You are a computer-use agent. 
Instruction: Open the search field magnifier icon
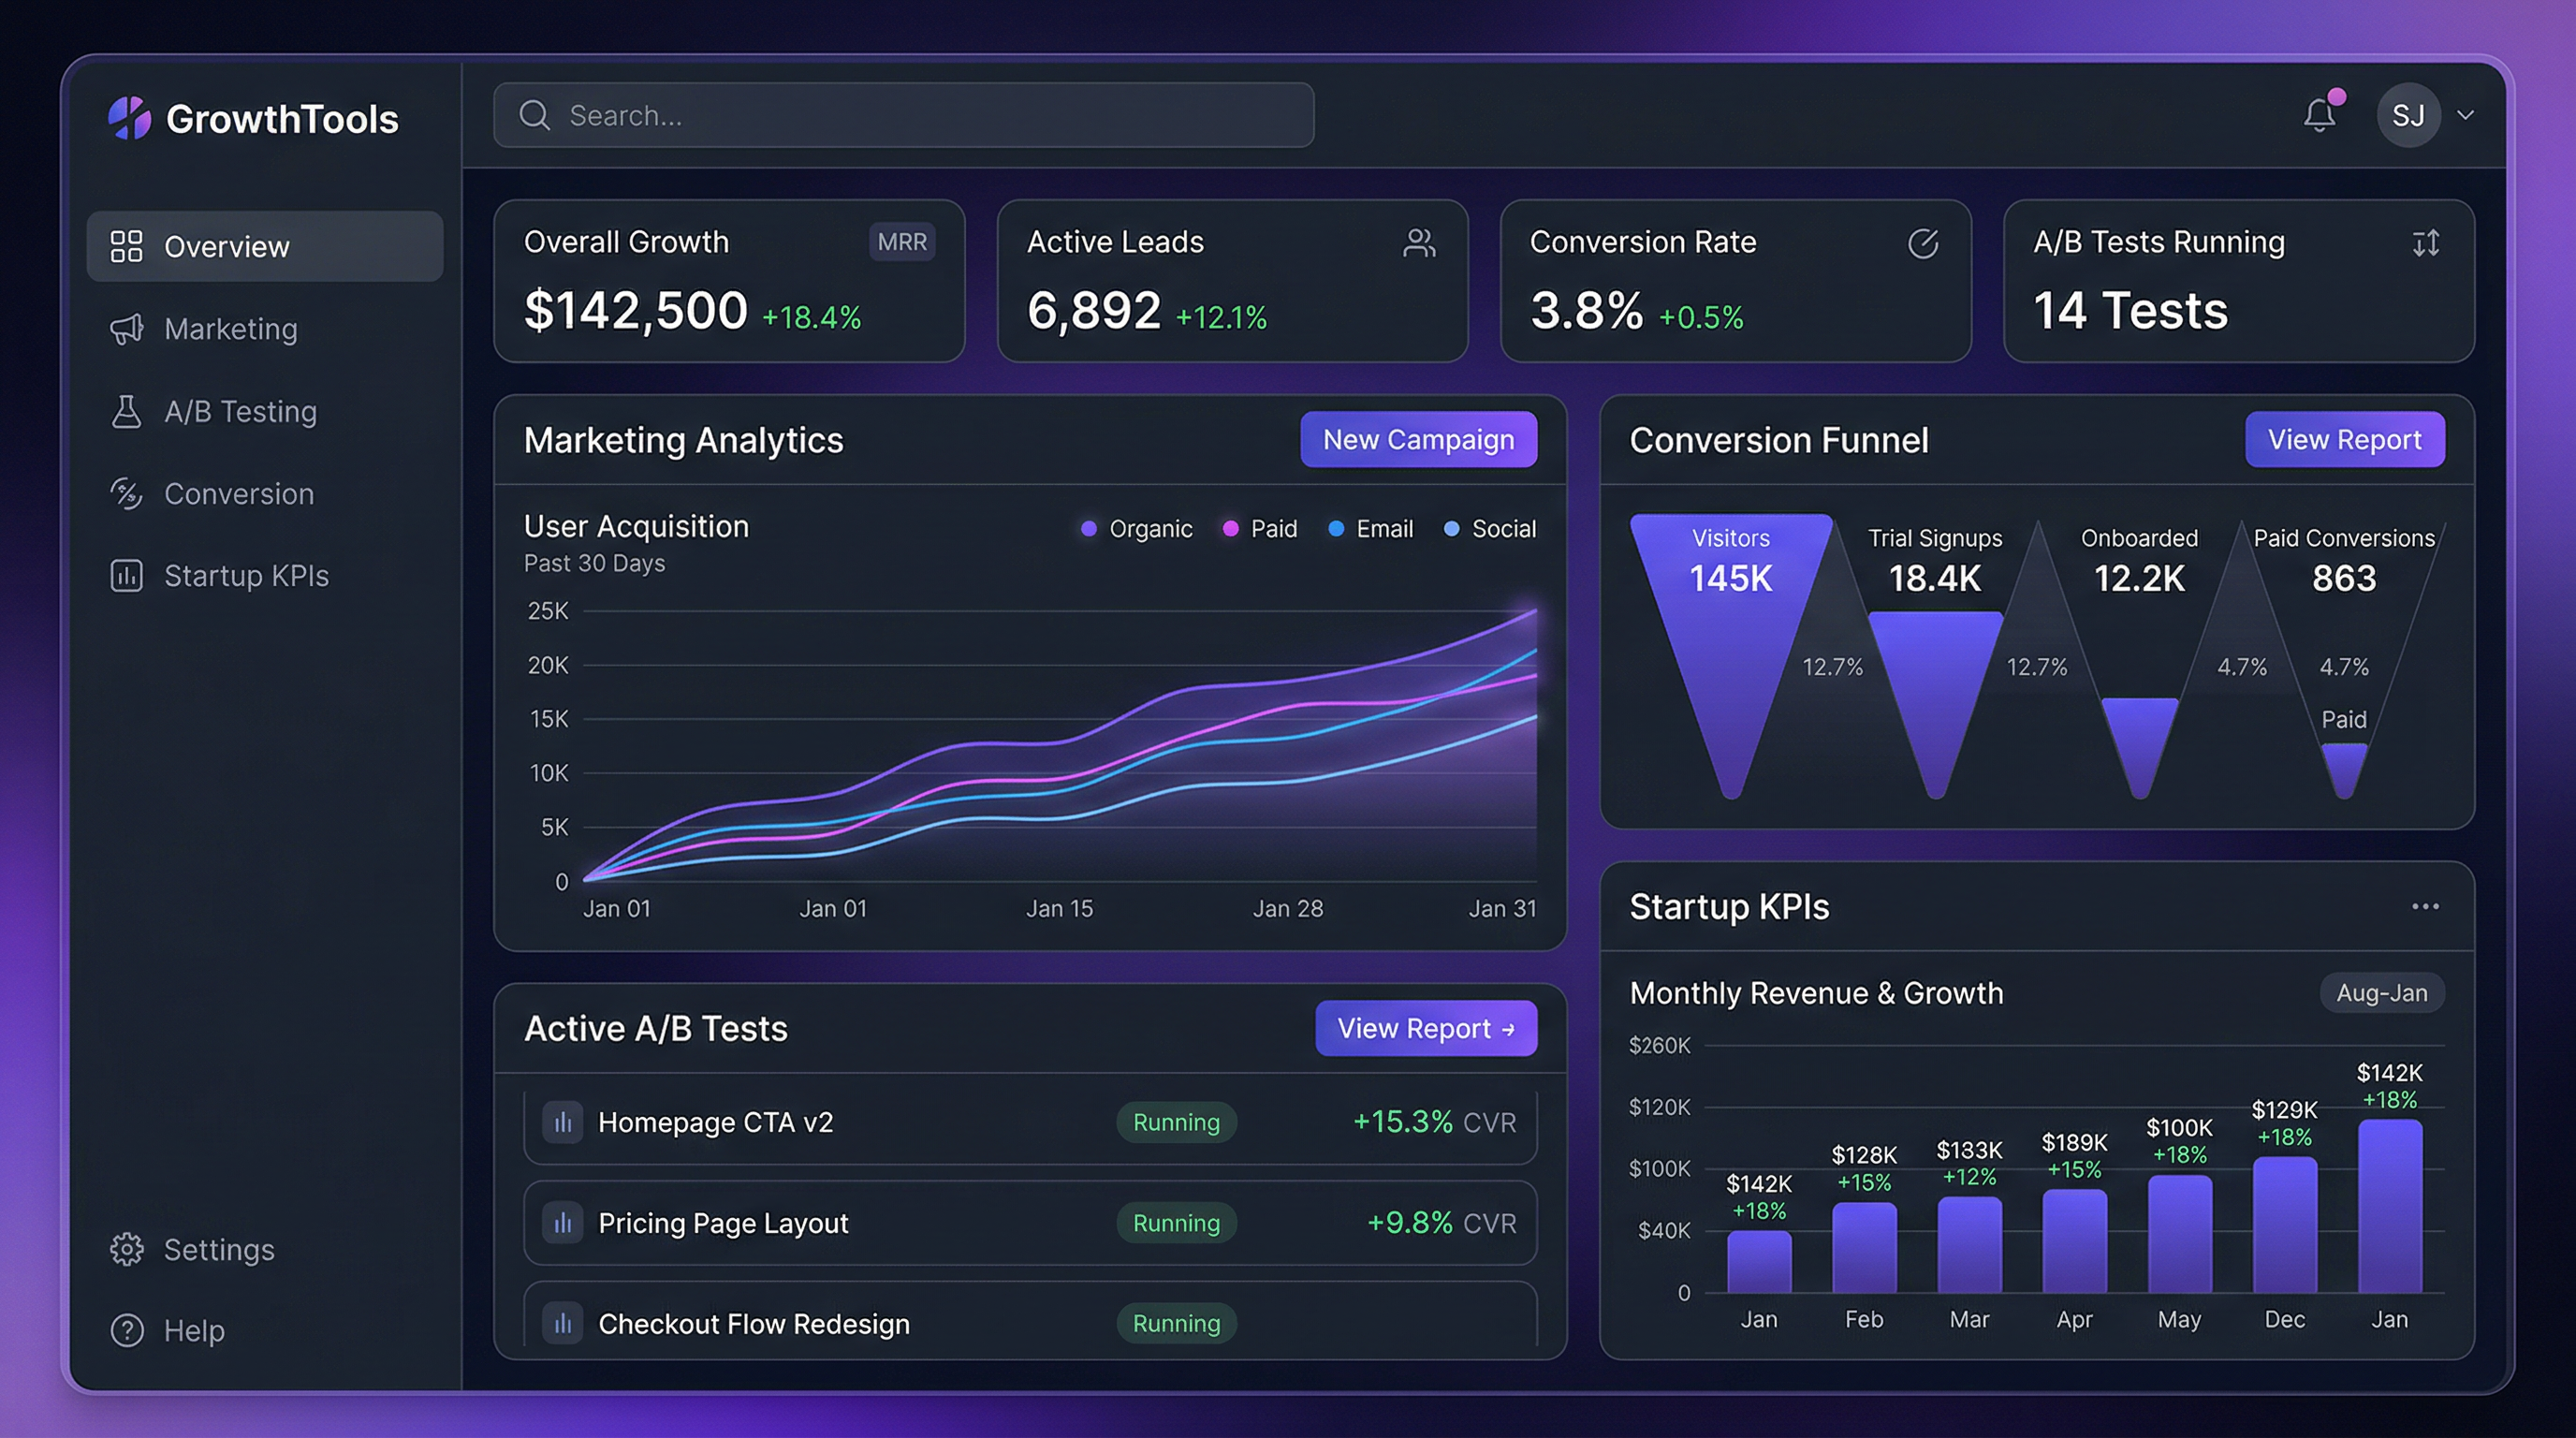[535, 114]
